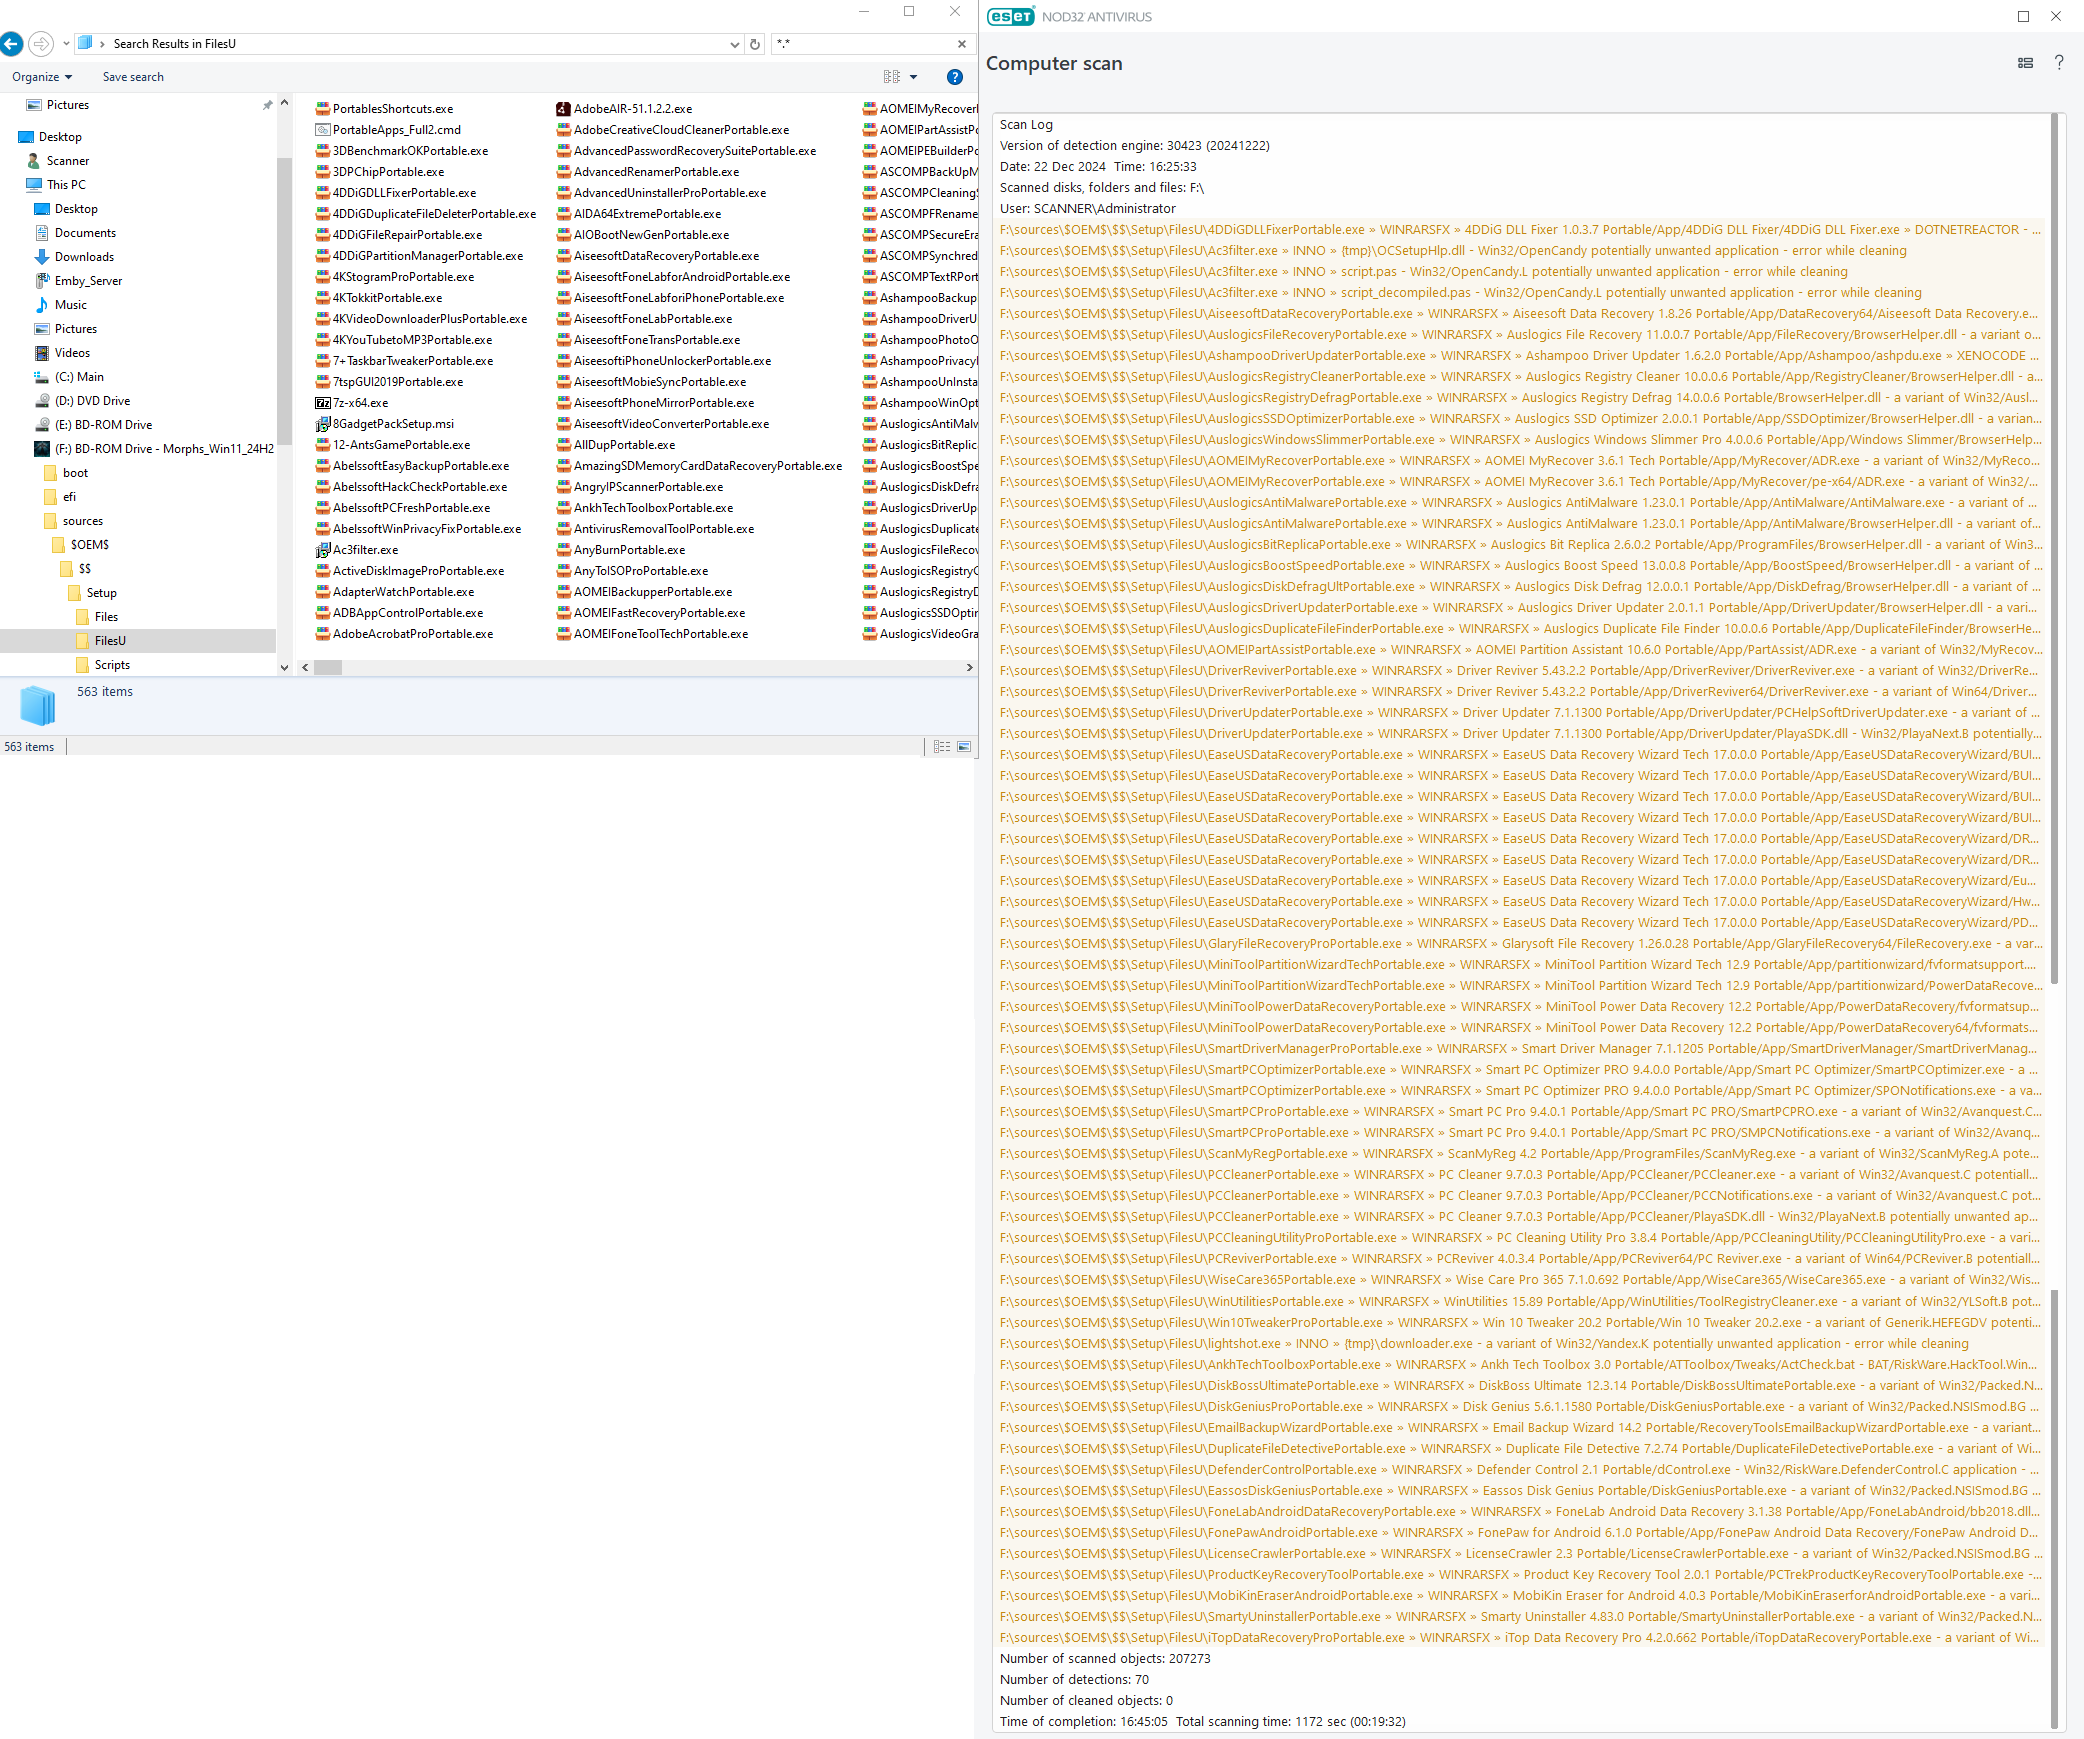Open File Explorer help icon
The image size is (2084, 1739).
pos(955,77)
